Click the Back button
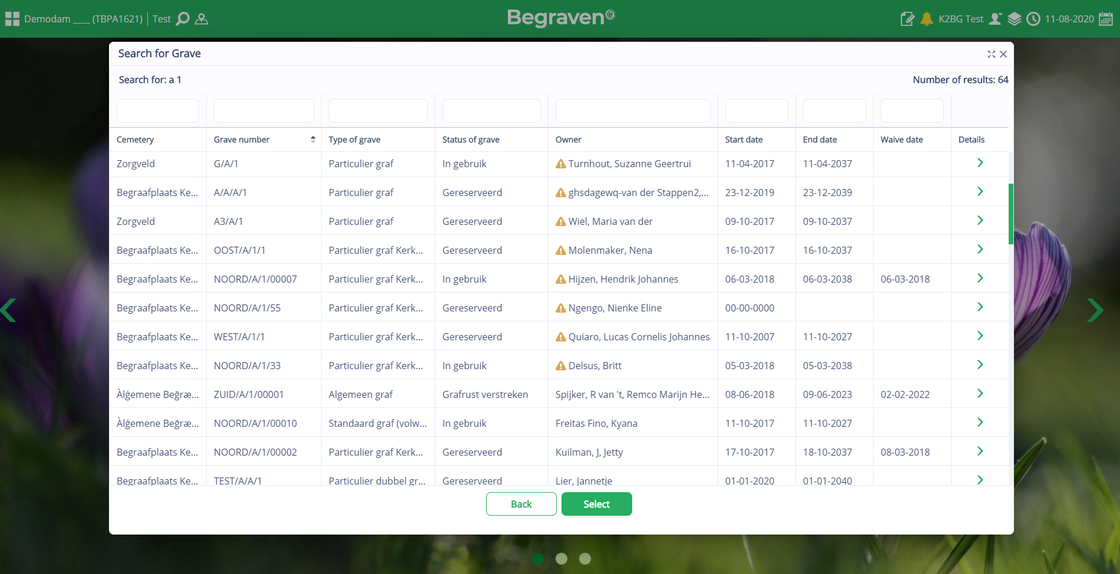Image resolution: width=1120 pixels, height=574 pixels. (x=521, y=504)
